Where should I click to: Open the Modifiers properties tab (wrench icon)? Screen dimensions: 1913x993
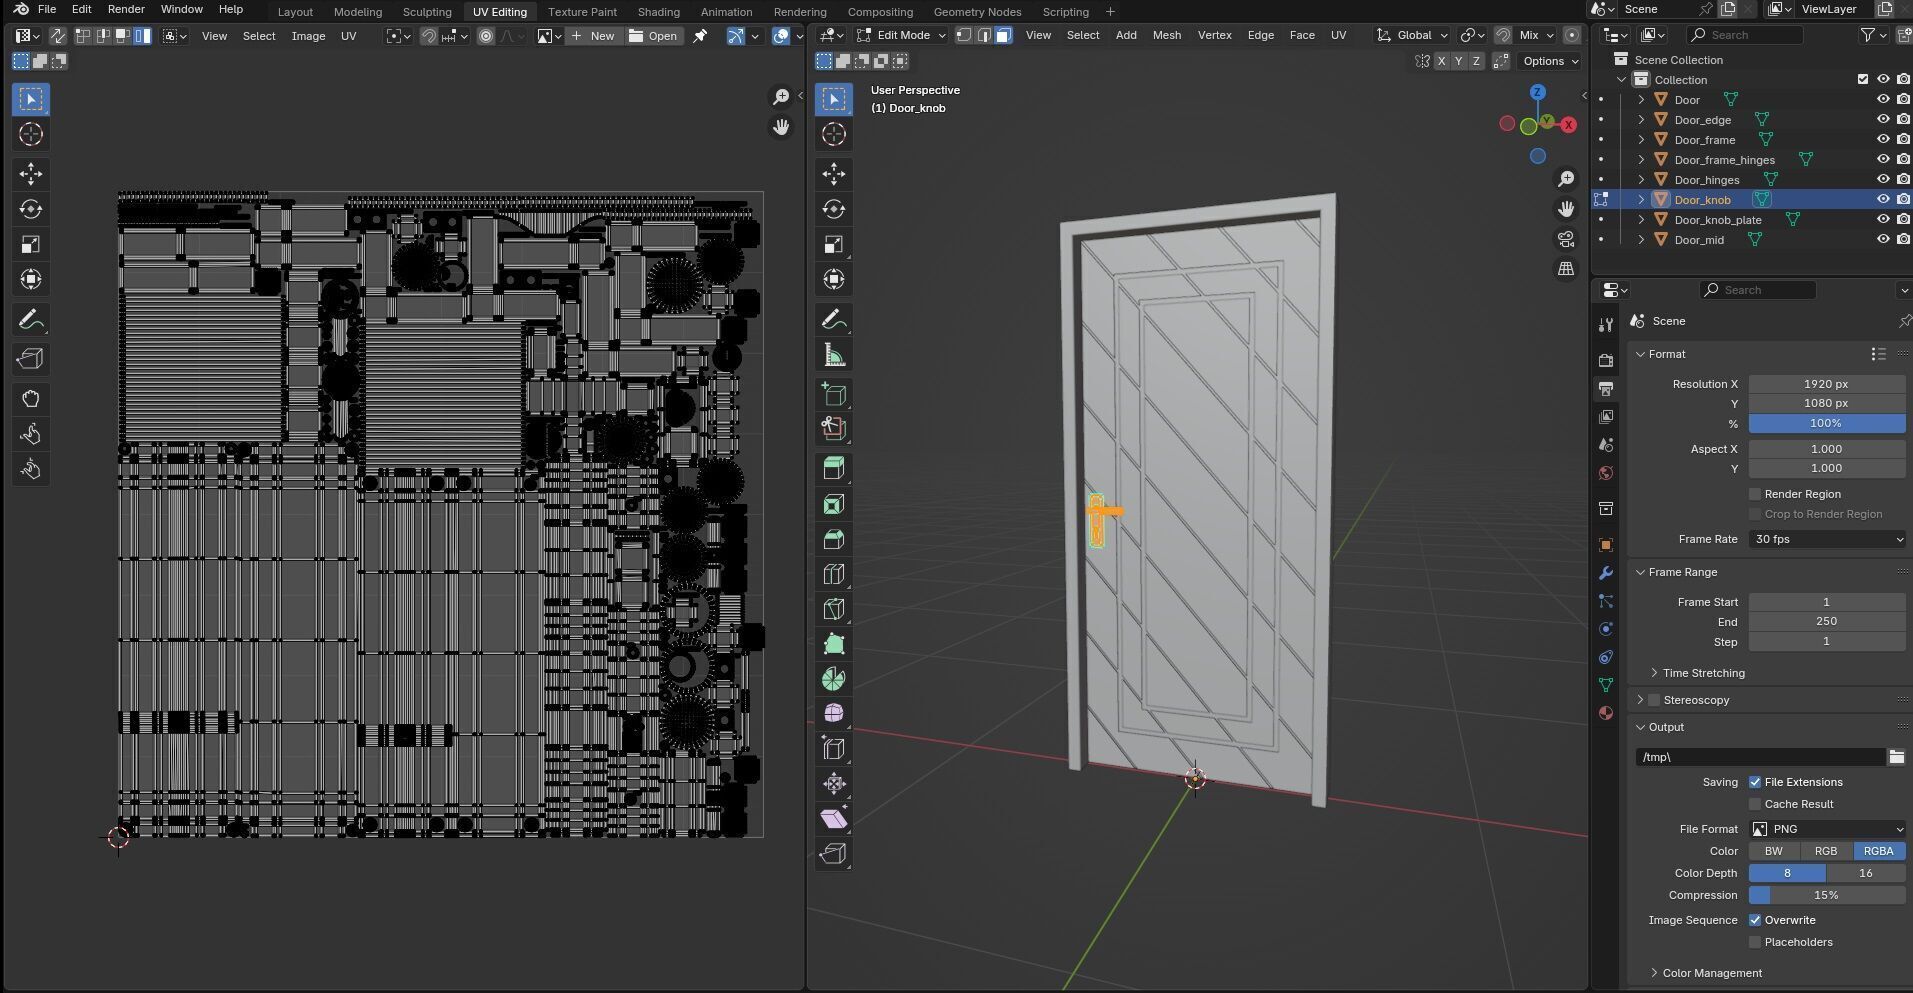tap(1606, 573)
